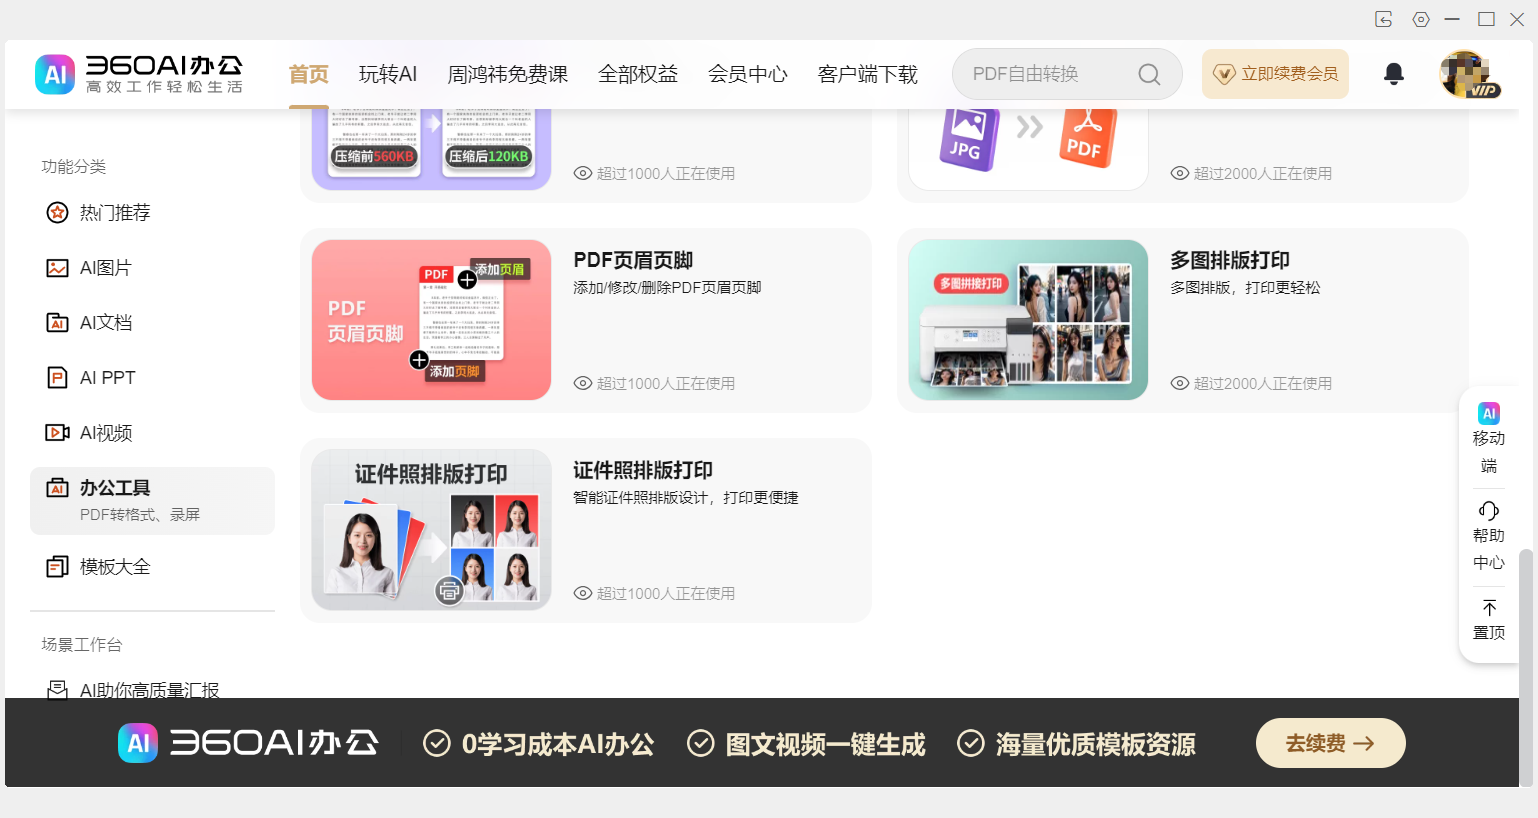This screenshot has height=818, width=1538.
Task: Open 客户端下载 in top navigation
Action: (867, 74)
